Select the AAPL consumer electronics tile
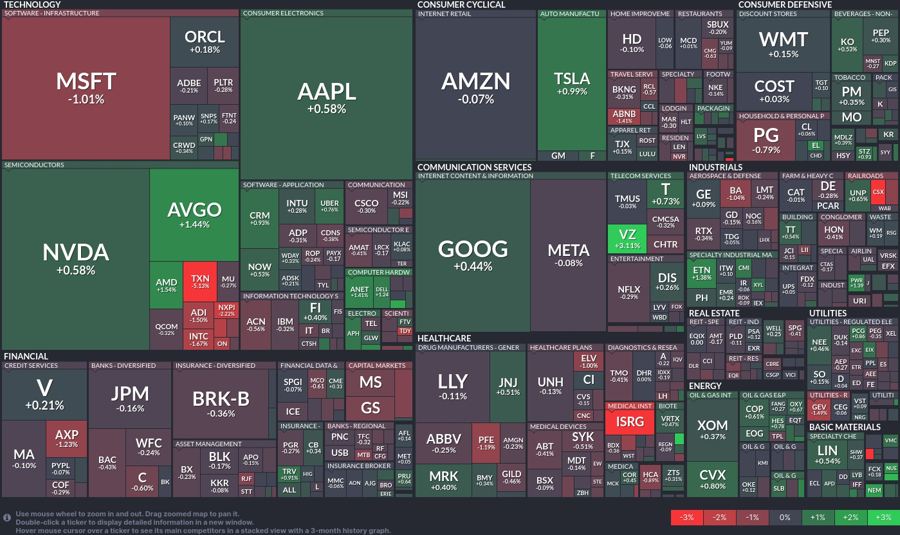This screenshot has height=535, width=900. tap(326, 96)
